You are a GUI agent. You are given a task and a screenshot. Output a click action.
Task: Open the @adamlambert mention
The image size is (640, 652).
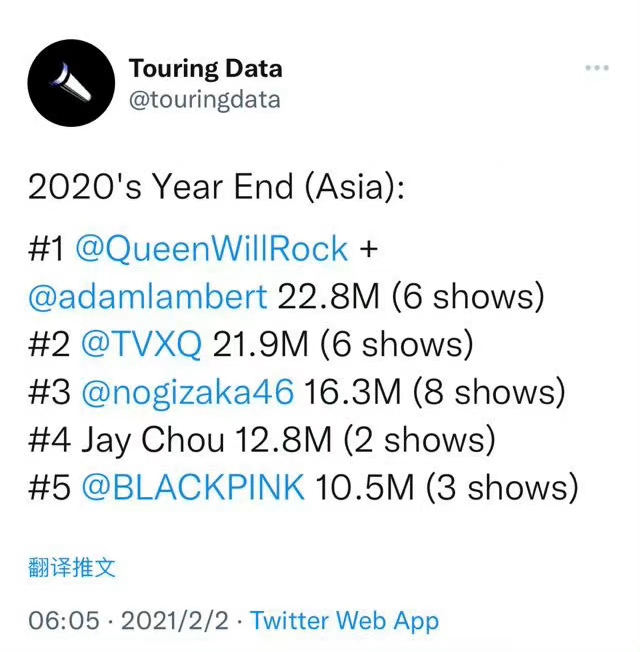[x=148, y=296]
